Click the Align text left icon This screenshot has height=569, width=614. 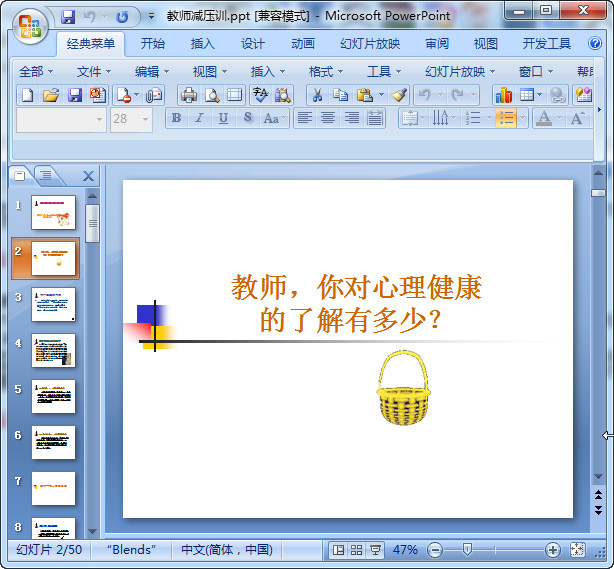pyautogui.click(x=305, y=118)
